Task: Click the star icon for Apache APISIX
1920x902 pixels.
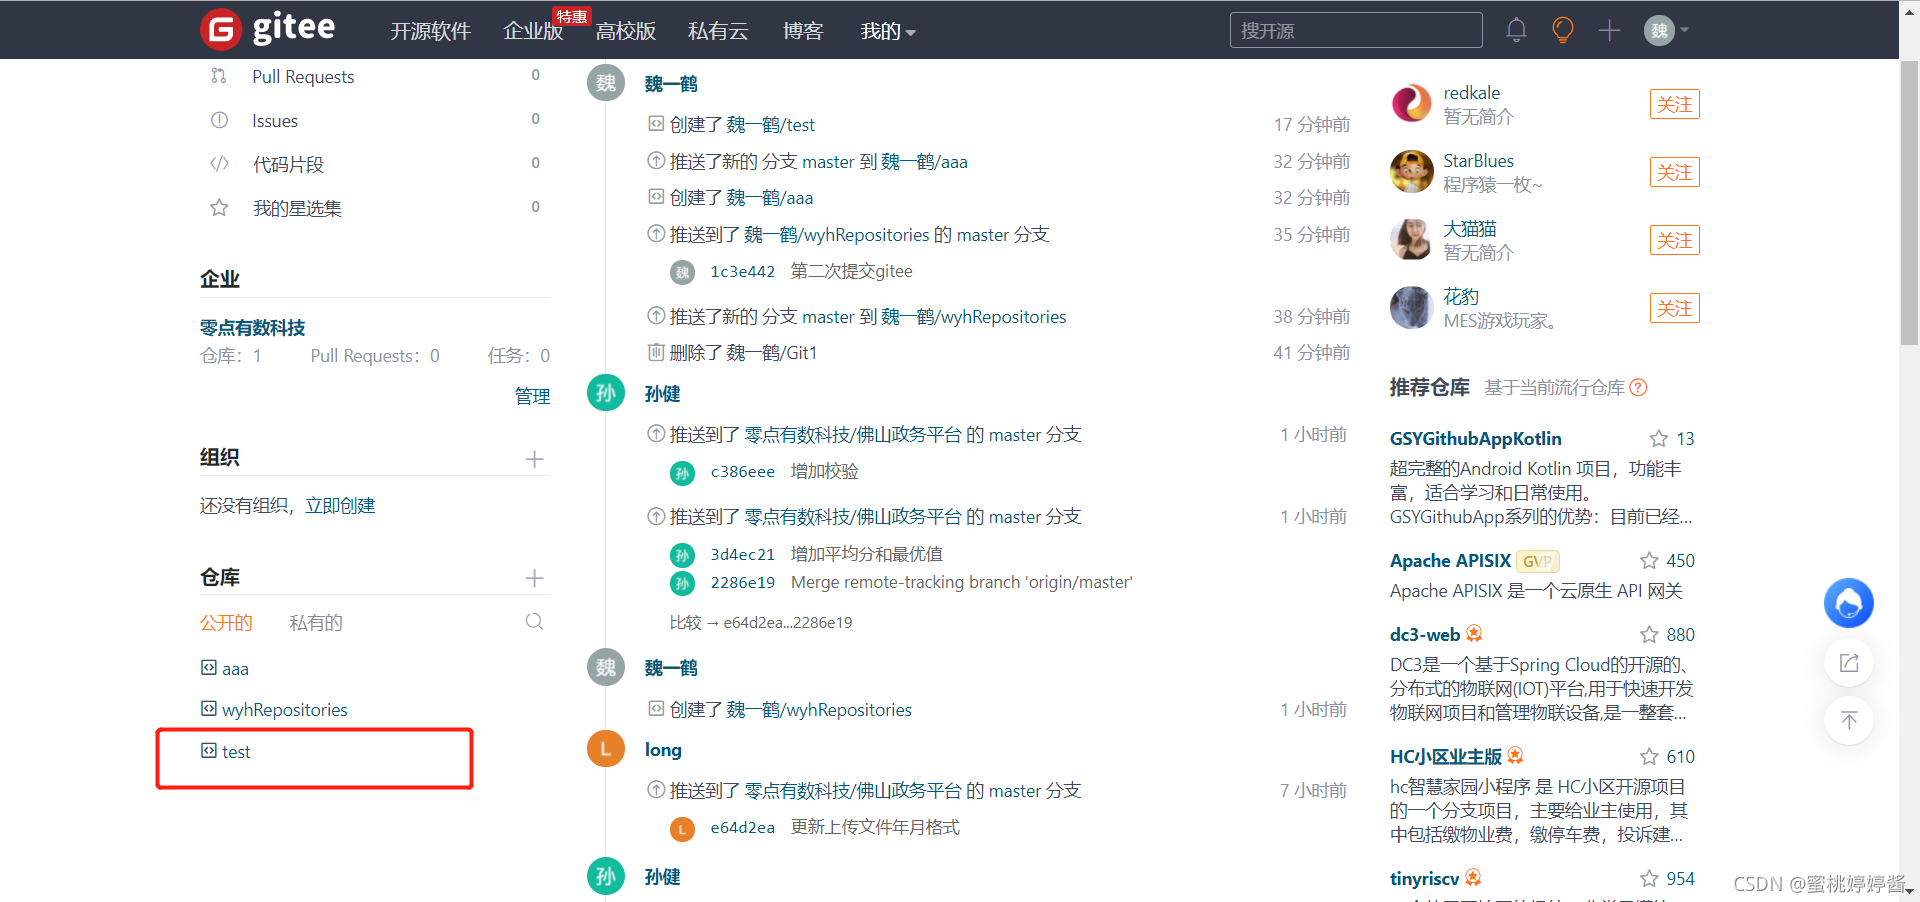Action: (1649, 561)
